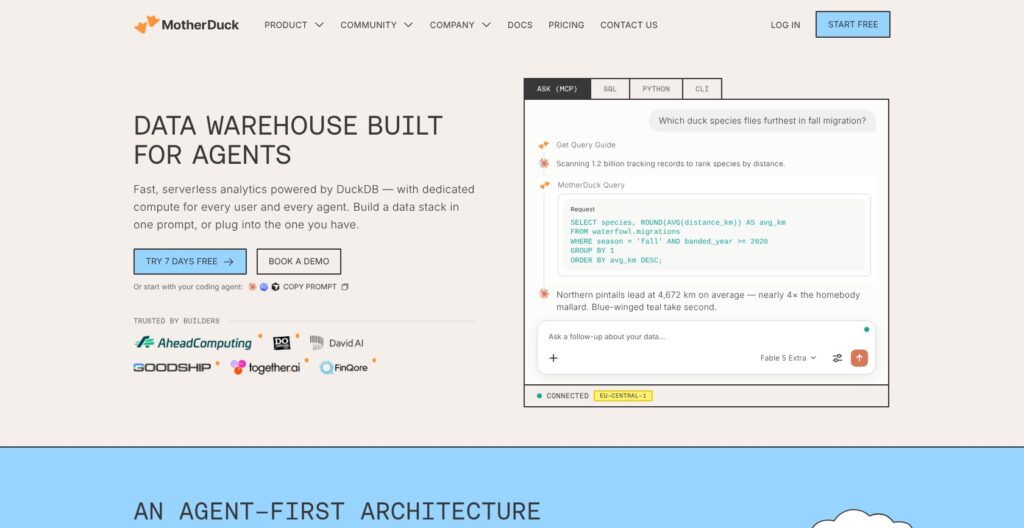Screen dimensions: 1024x528
Task: Click 'Scanning 1.2 billion tracking records' text
Action: pos(671,164)
